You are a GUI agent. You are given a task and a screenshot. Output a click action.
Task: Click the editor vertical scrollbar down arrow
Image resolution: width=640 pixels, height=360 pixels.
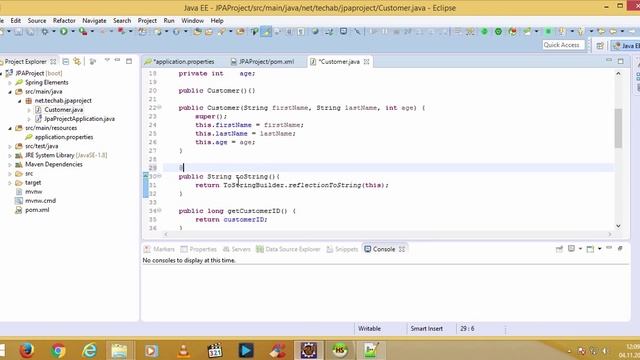tap(618, 226)
